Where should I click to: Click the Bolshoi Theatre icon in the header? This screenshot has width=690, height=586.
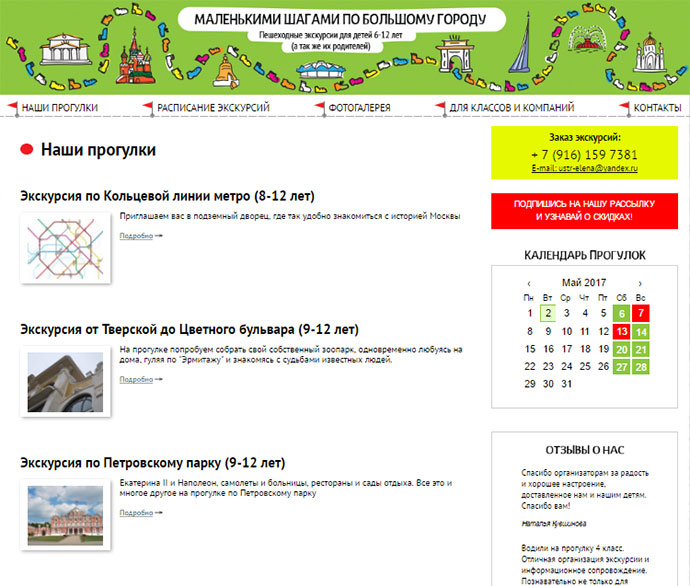pyautogui.click(x=66, y=49)
